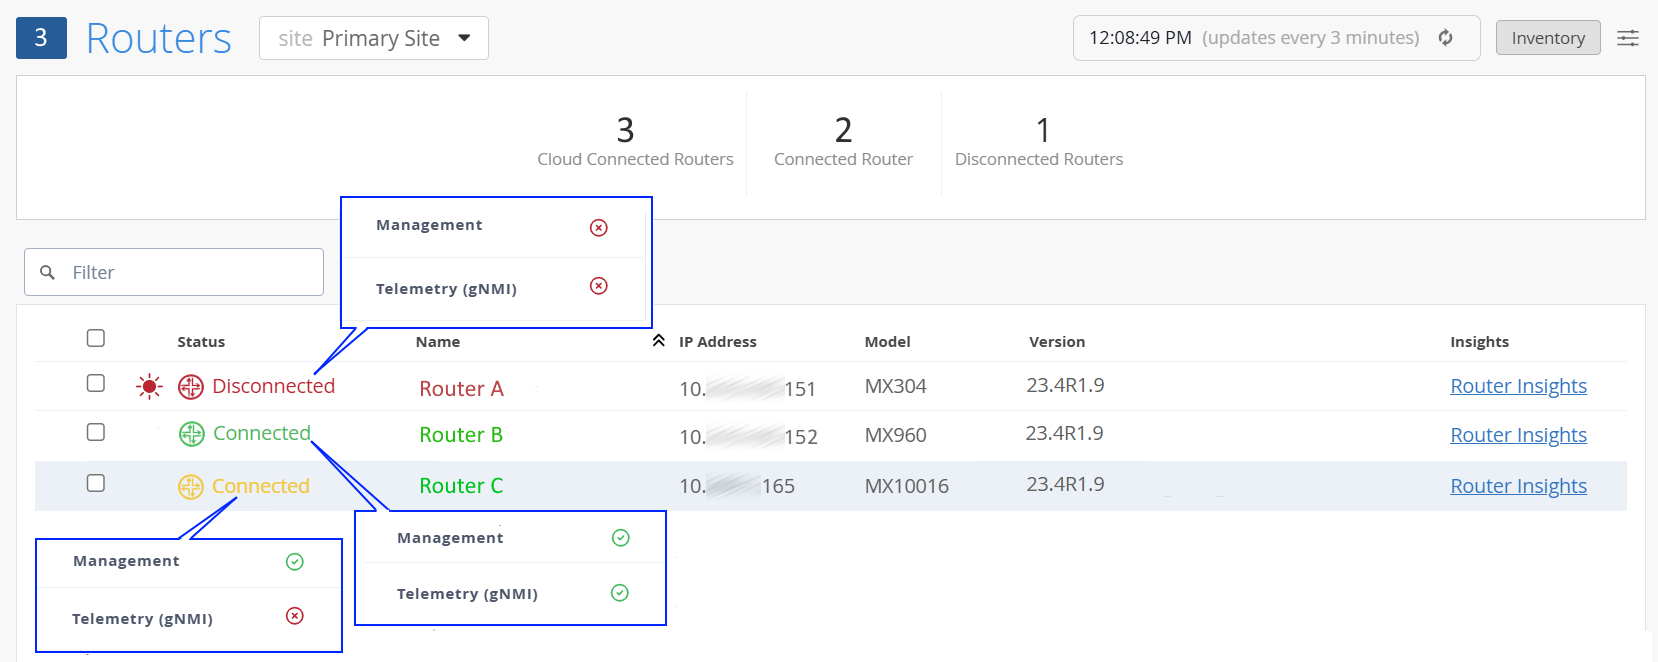The image size is (1658, 662).
Task: Toggle the select-all checkbox in table header
Action: (x=96, y=338)
